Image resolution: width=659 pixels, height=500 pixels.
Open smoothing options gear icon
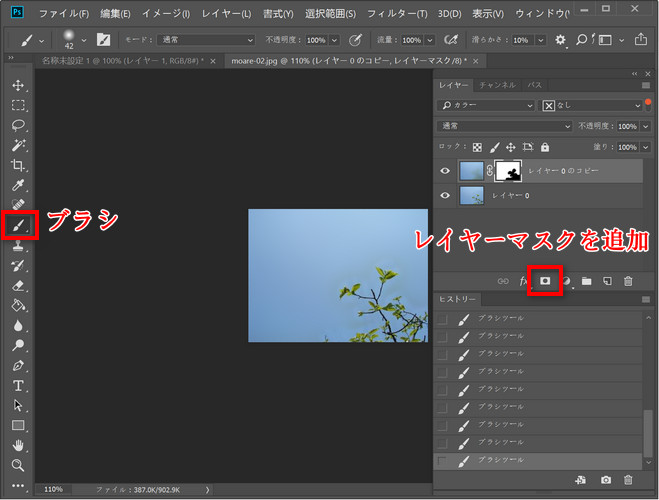pyautogui.click(x=560, y=40)
